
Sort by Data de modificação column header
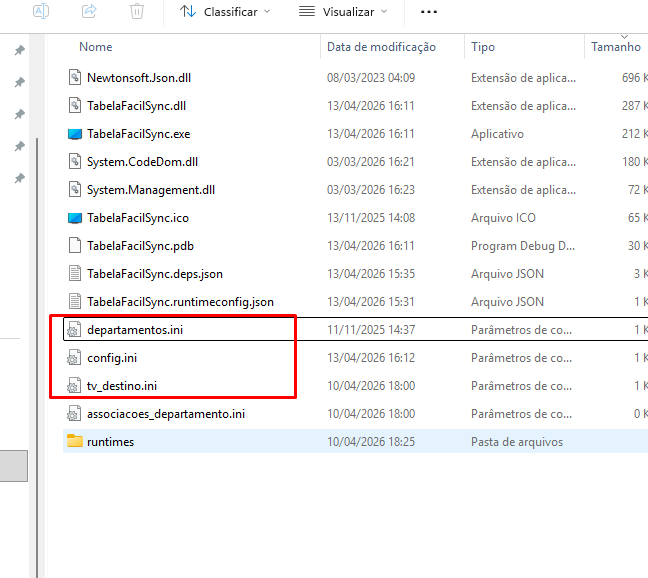pyautogui.click(x=381, y=47)
